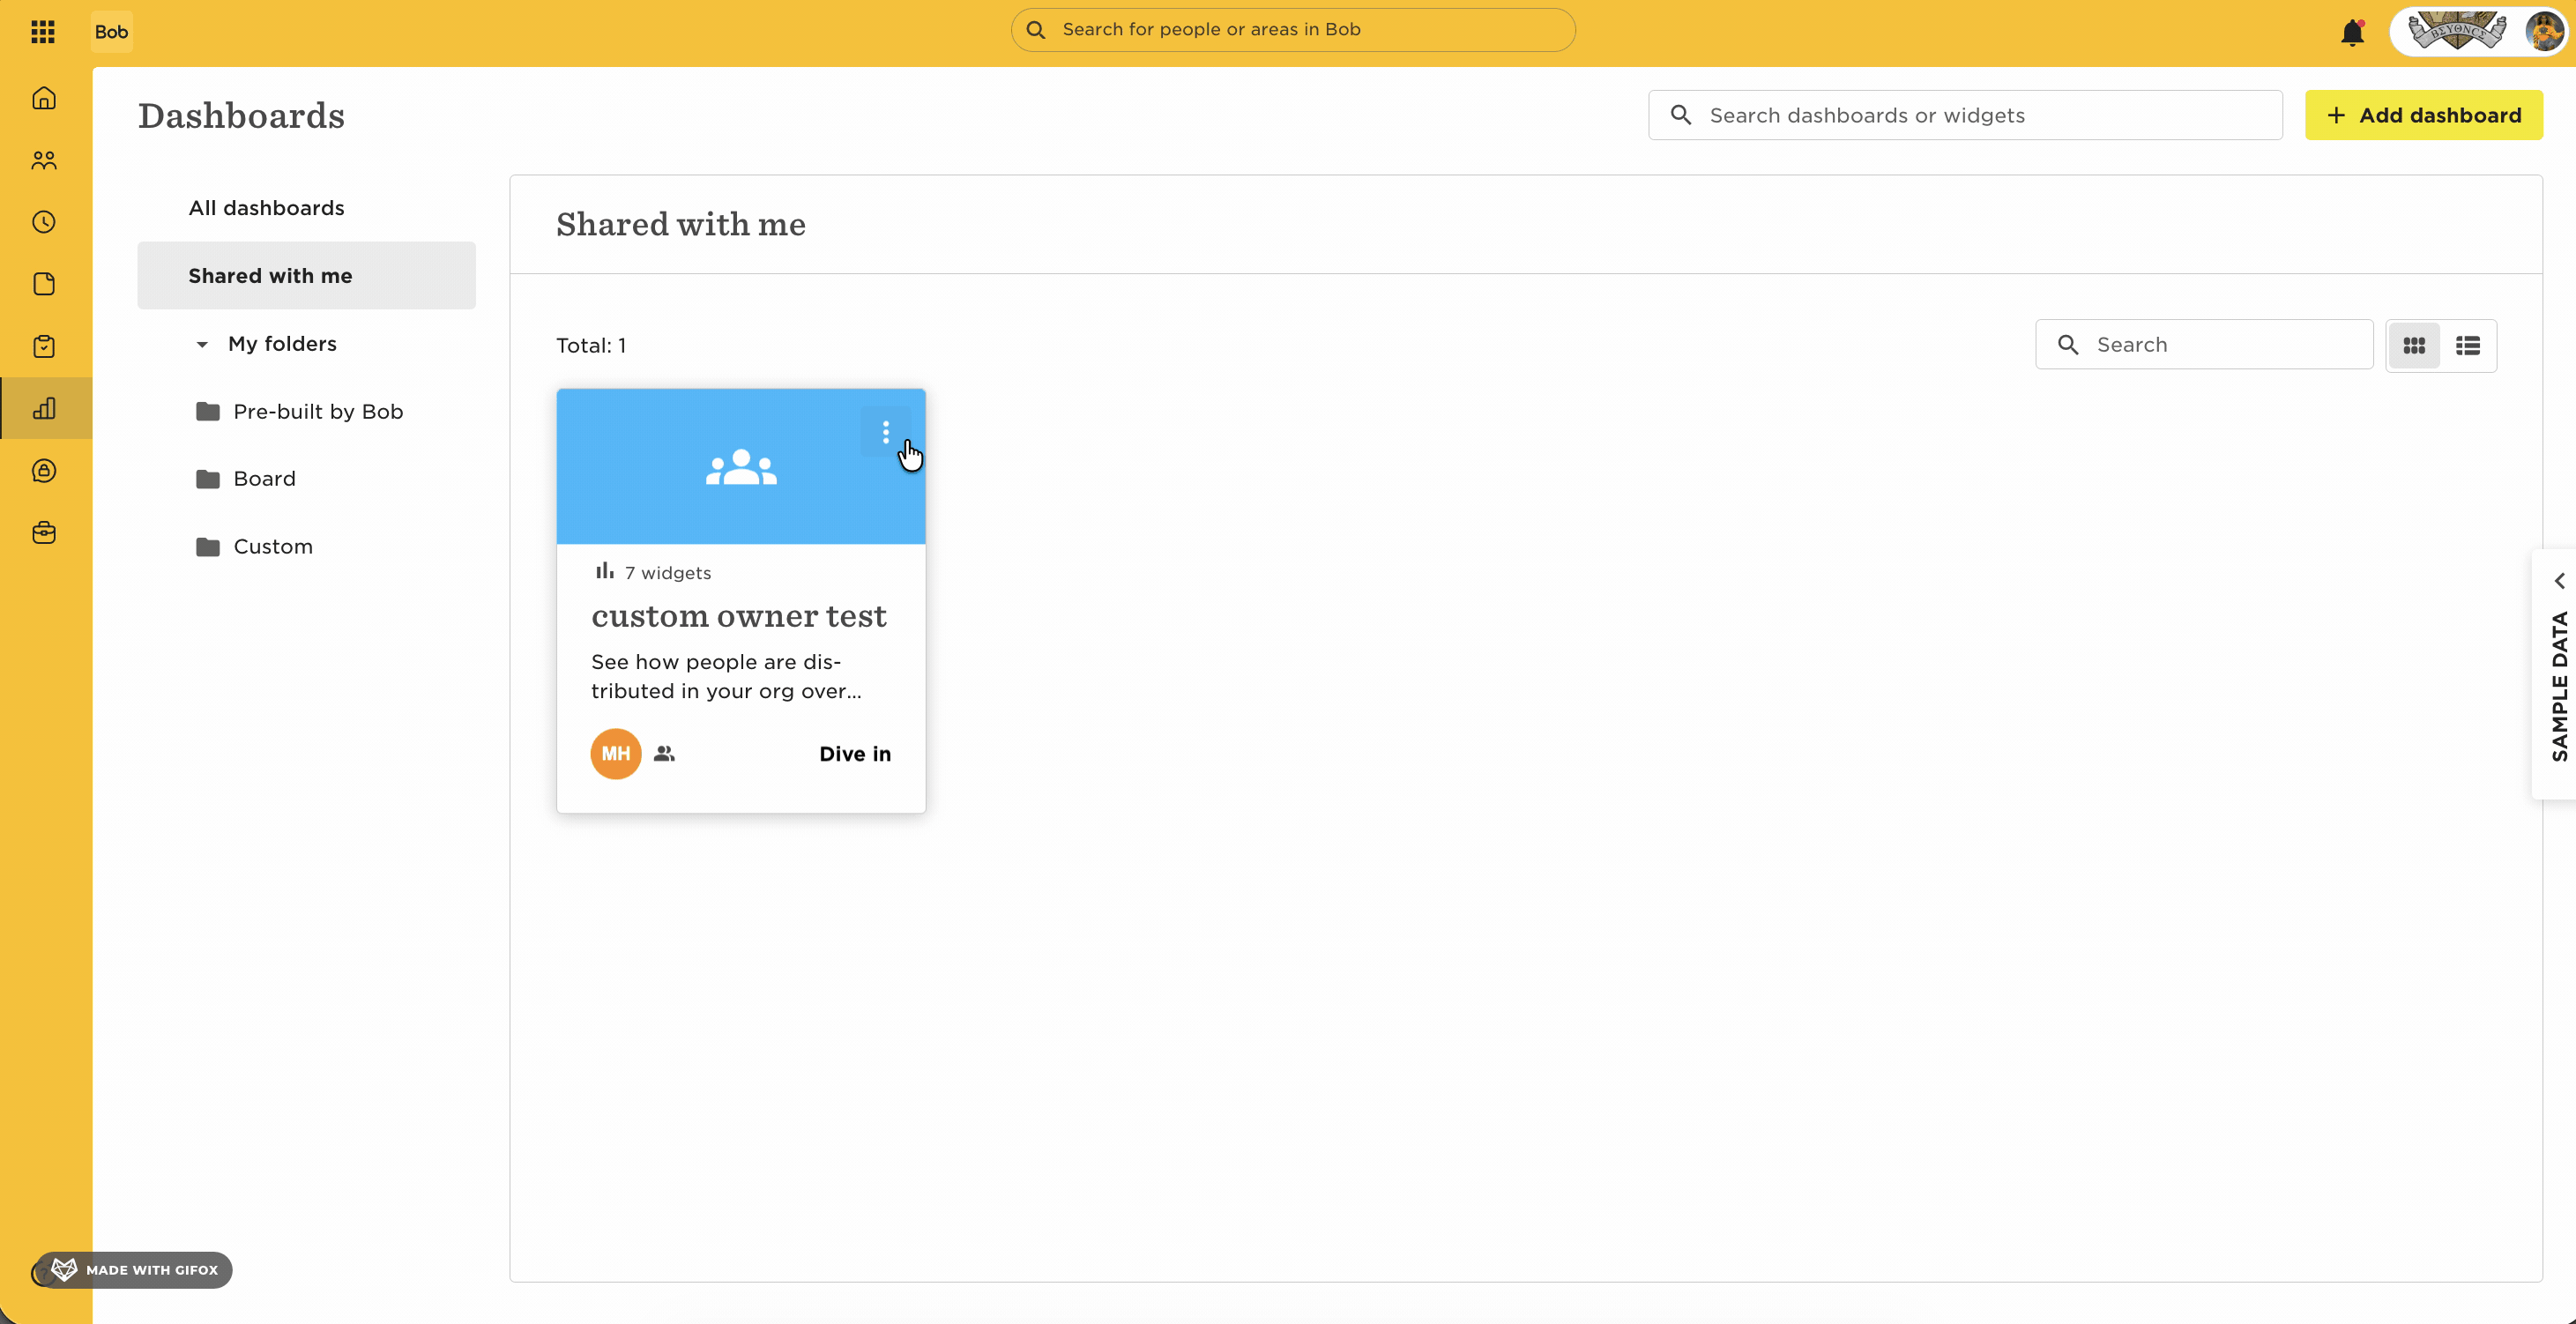
Task: Expand the Sample Data side panel
Action: [2557, 673]
